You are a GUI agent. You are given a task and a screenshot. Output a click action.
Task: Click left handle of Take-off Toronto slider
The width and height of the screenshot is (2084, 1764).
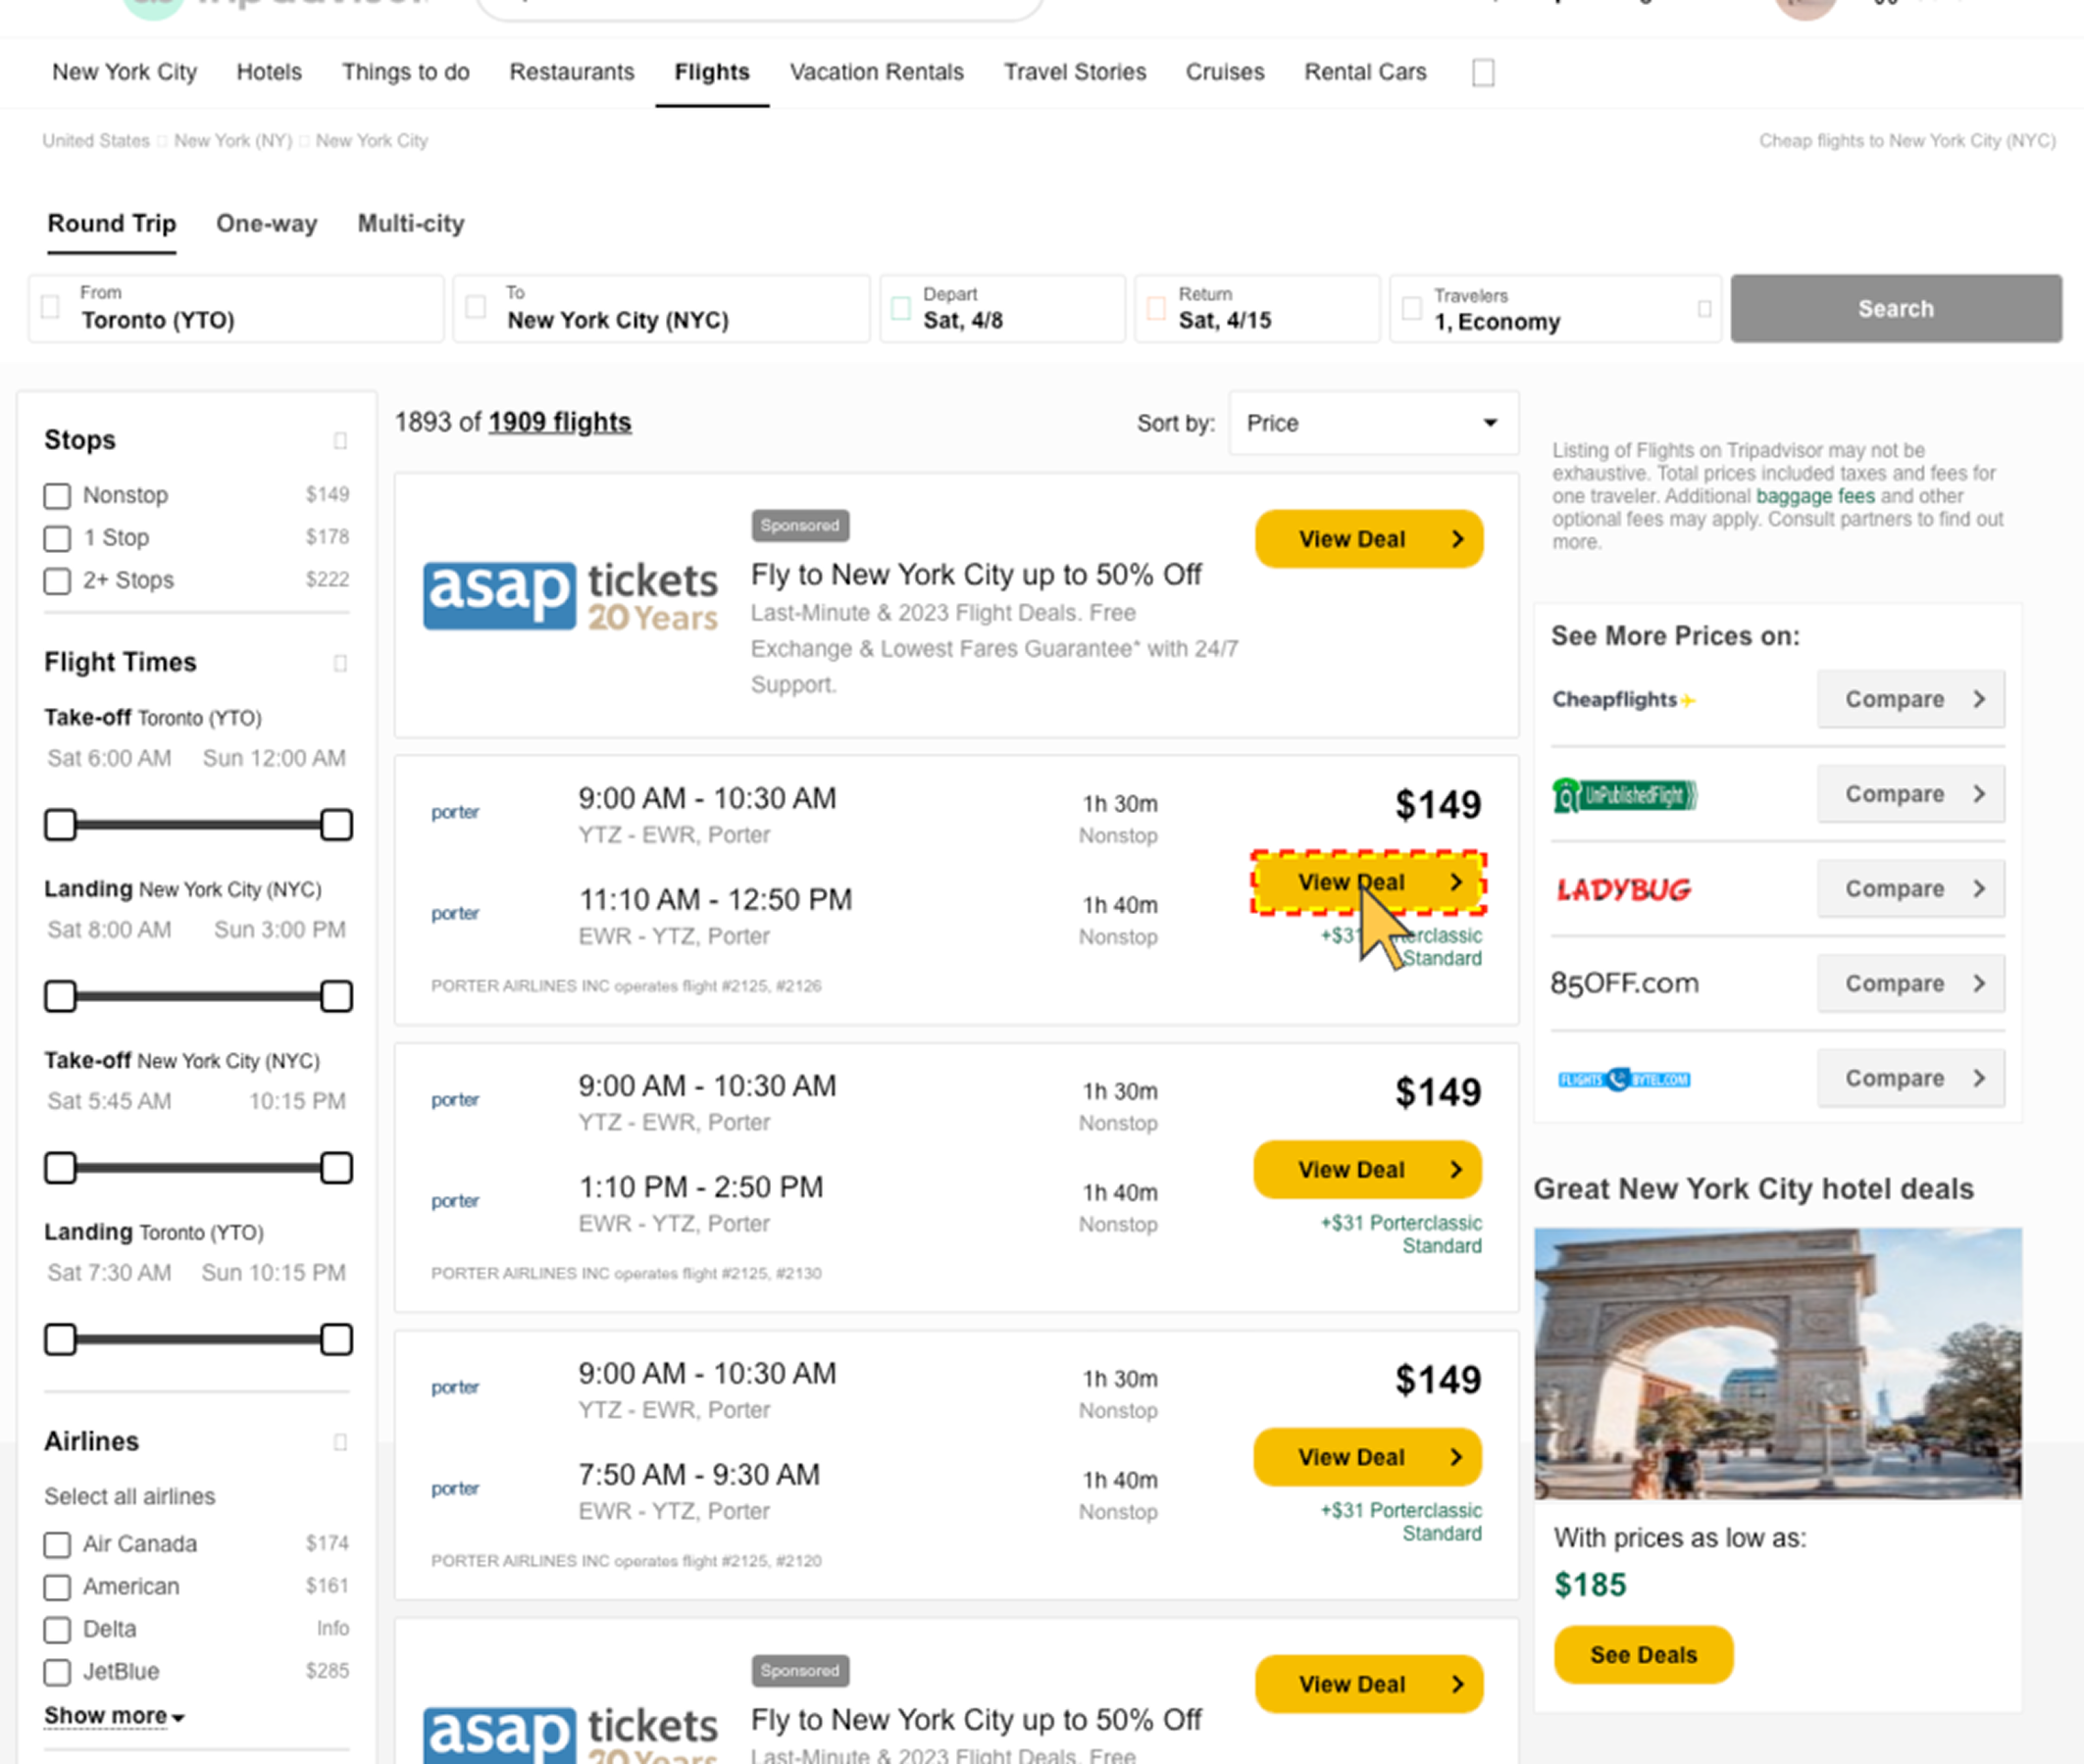point(61,825)
